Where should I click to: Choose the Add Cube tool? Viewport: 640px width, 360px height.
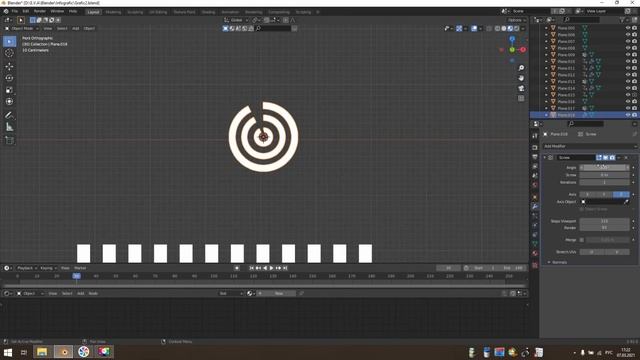click(9, 140)
